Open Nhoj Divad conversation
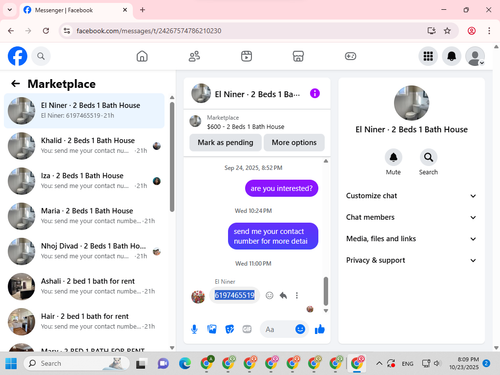500x375 pixels. (84, 251)
